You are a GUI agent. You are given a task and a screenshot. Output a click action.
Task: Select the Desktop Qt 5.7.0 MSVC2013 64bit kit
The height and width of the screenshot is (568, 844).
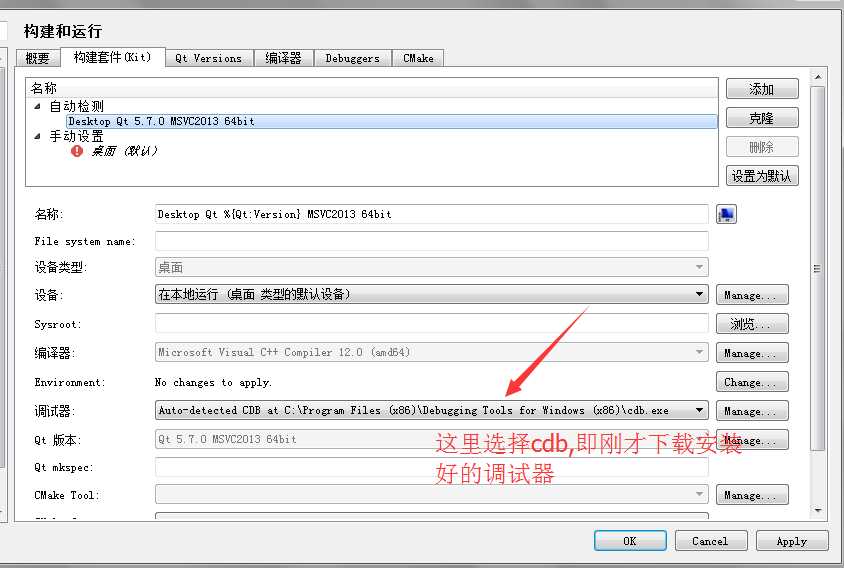392,122
